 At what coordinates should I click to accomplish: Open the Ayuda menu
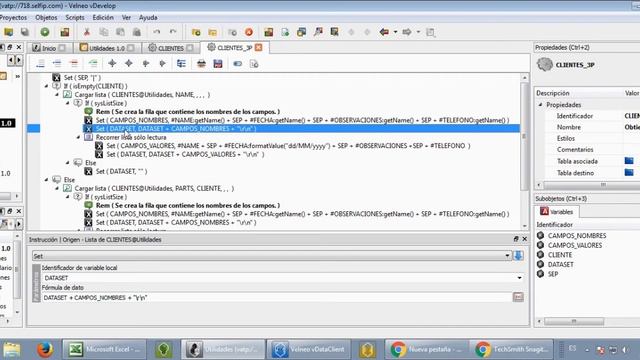coord(148,18)
